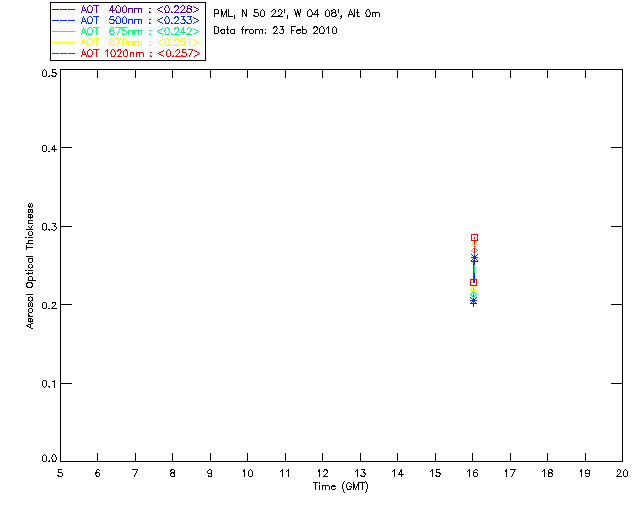Click the lower blue asterisk data marker
Image resolution: width=640 pixels, height=512 pixels.
pyautogui.click(x=473, y=301)
